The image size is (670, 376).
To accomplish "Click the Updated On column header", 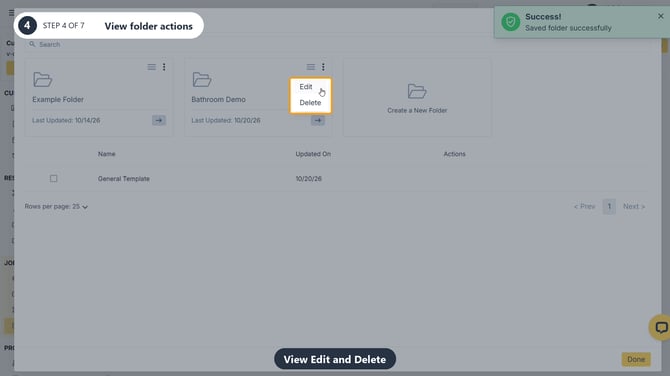I will [313, 154].
